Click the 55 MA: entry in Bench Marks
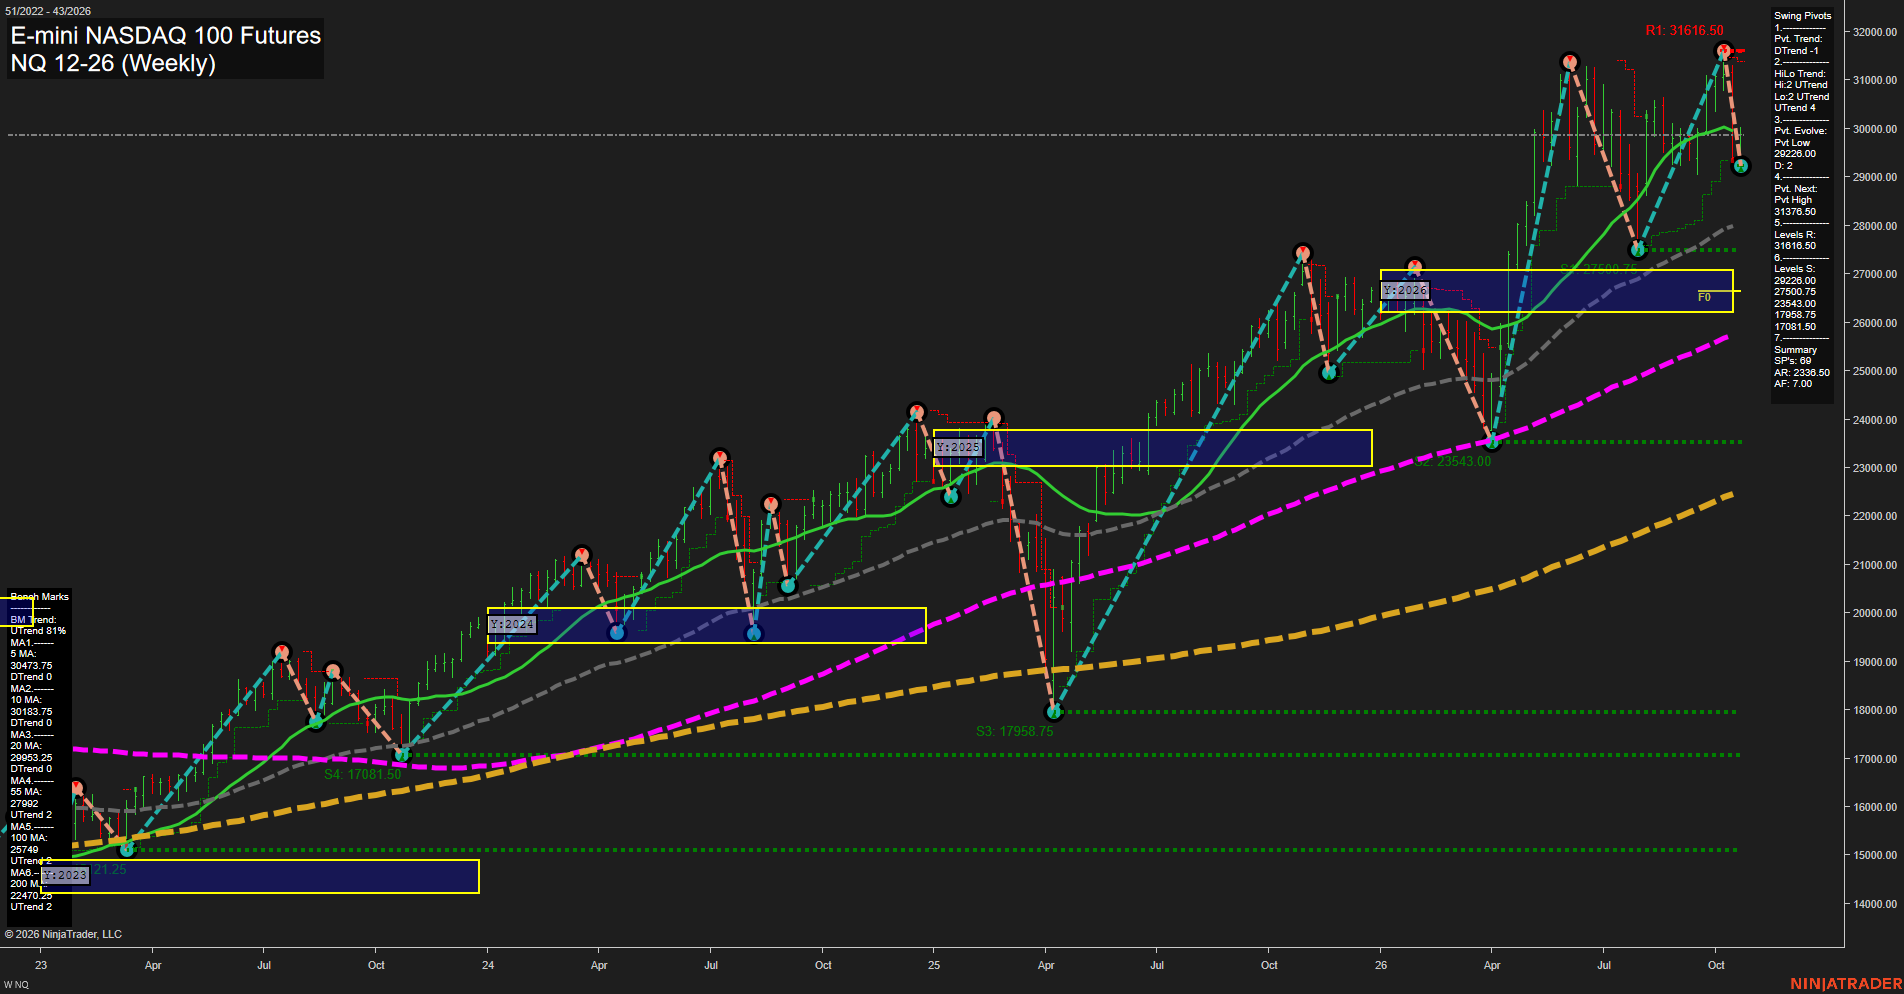 point(26,792)
